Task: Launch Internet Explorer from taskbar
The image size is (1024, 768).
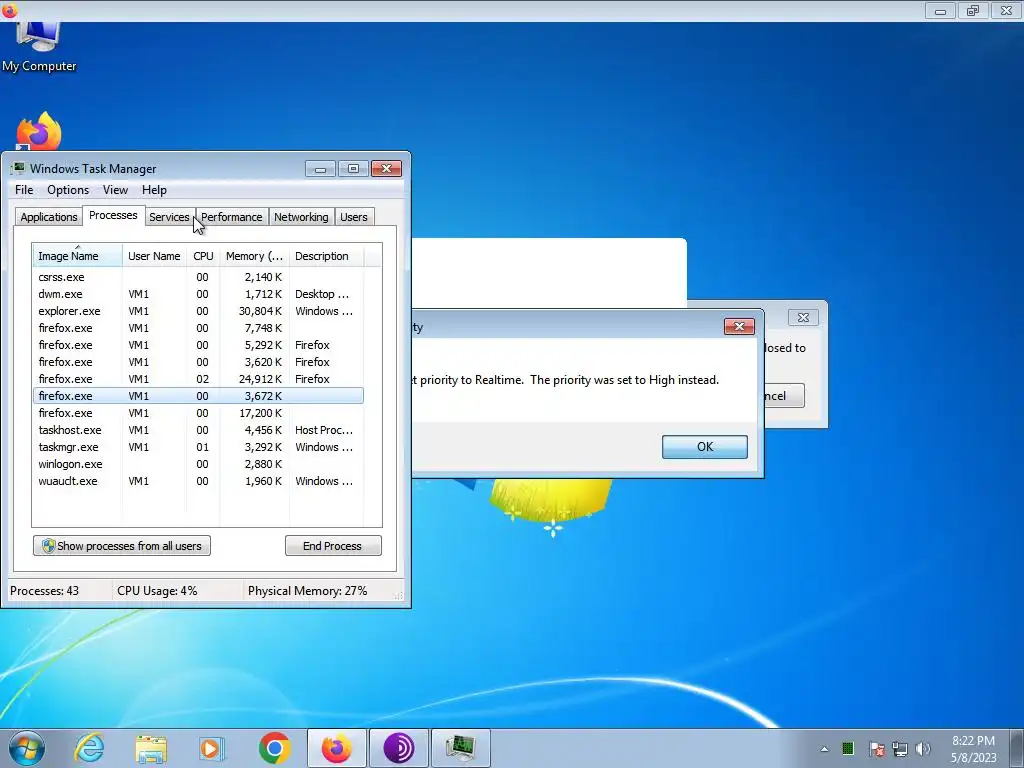Action: (x=89, y=748)
